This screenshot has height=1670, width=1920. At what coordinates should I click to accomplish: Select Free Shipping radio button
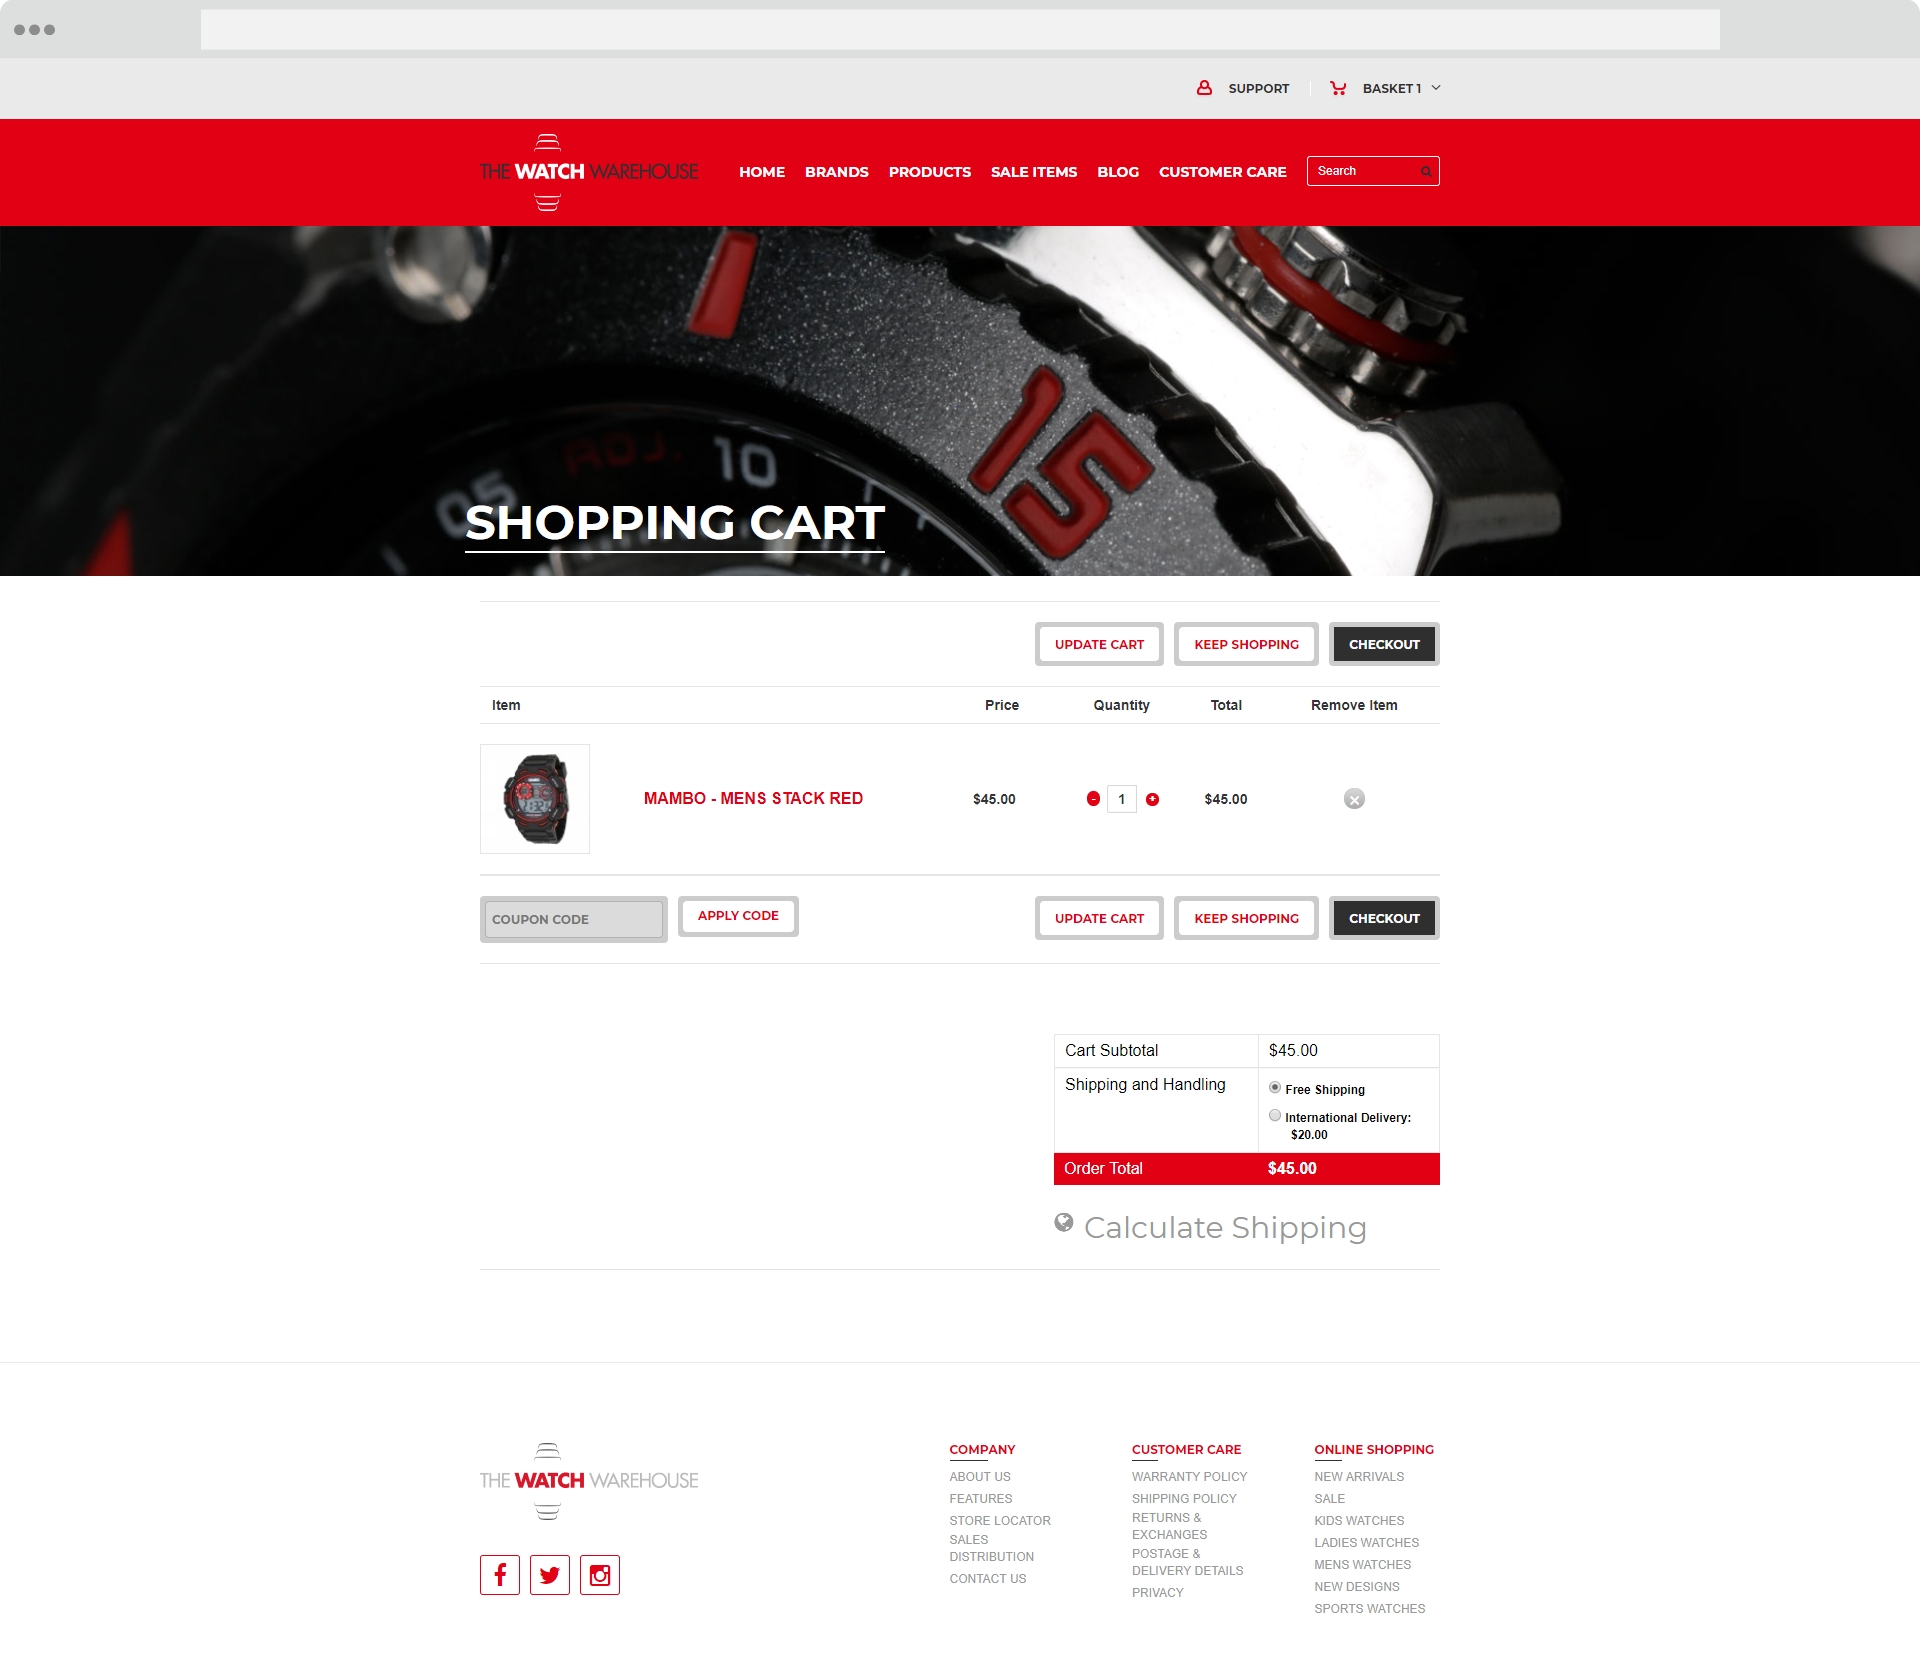tap(1277, 1087)
